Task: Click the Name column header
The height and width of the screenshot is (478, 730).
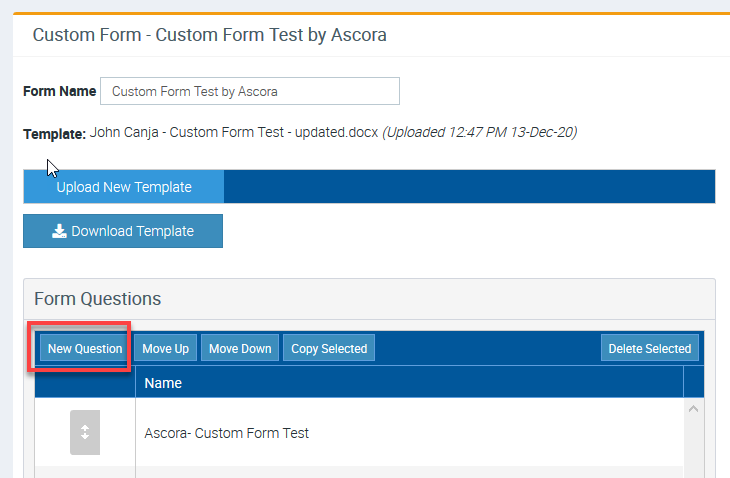Action: pos(163,382)
